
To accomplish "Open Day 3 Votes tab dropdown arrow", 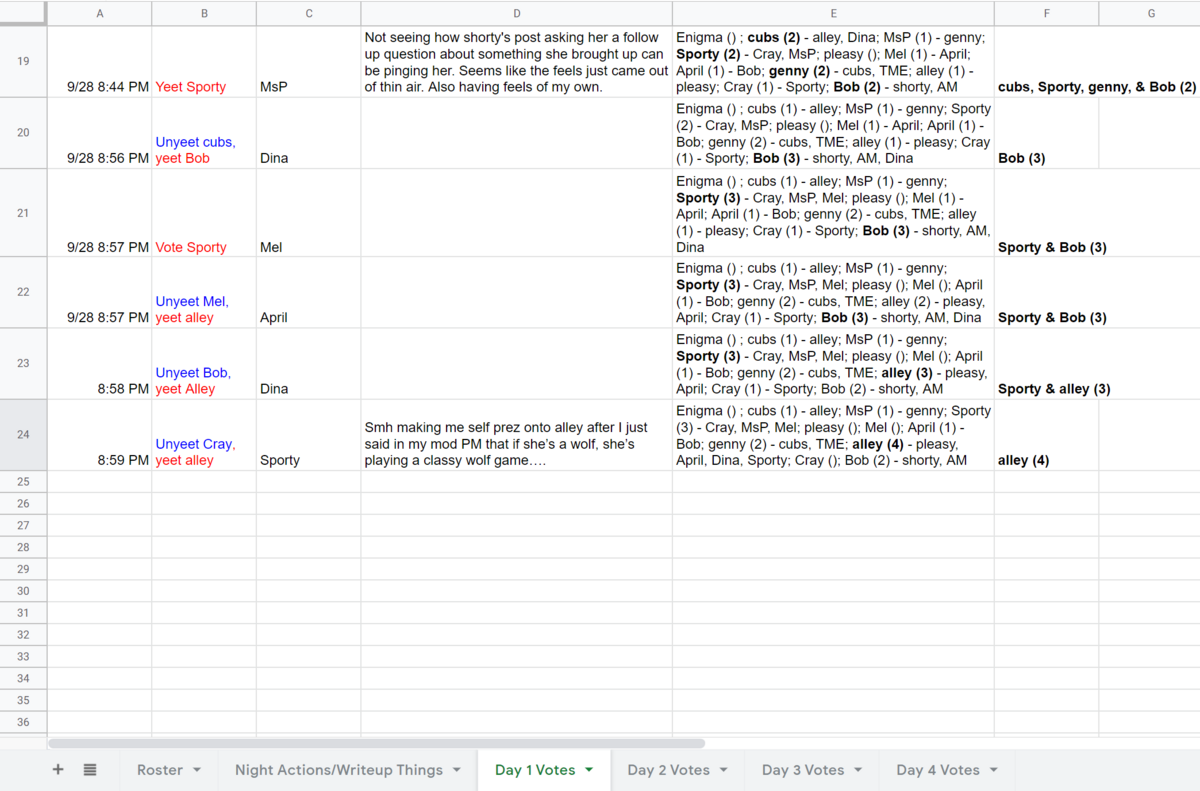I will pyautogui.click(x=859, y=770).
